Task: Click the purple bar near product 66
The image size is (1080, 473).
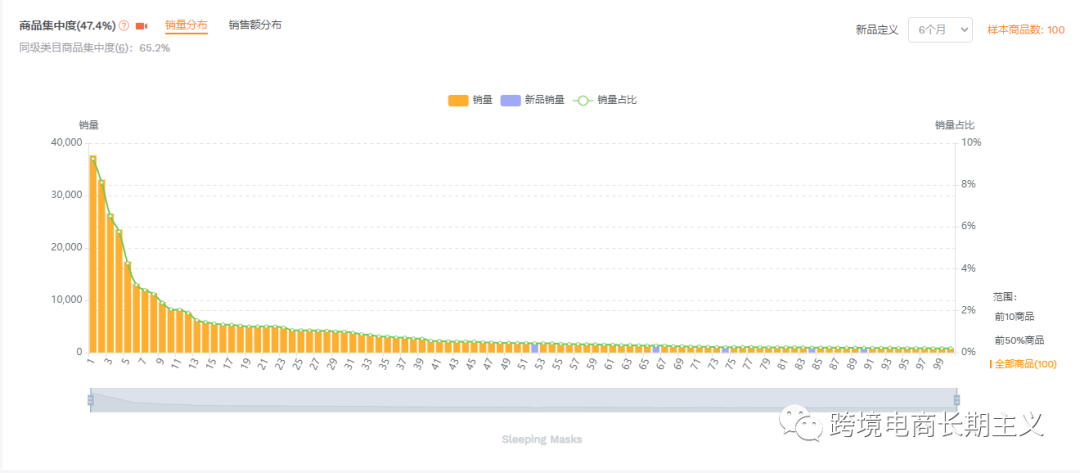Action: pos(656,349)
